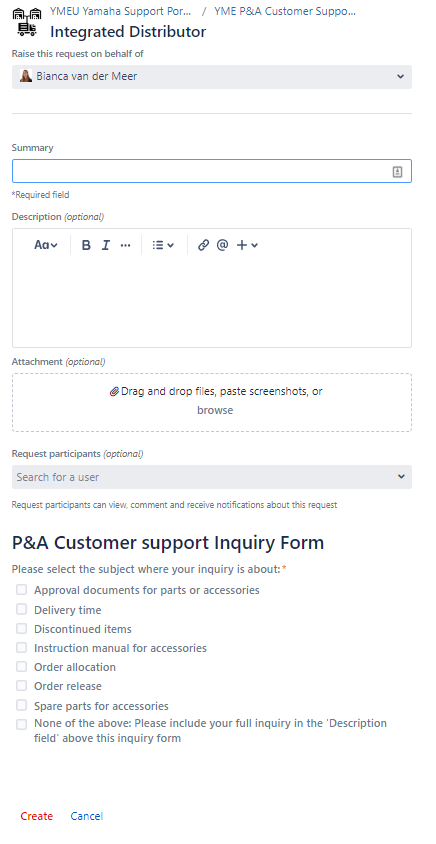Select the Order release checkbox
This screenshot has height=844, width=436.
(x=22, y=686)
